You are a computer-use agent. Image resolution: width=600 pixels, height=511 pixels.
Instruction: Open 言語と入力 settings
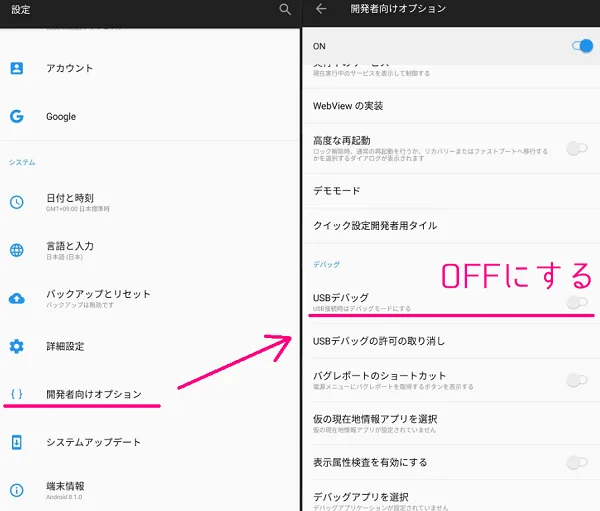(150, 250)
